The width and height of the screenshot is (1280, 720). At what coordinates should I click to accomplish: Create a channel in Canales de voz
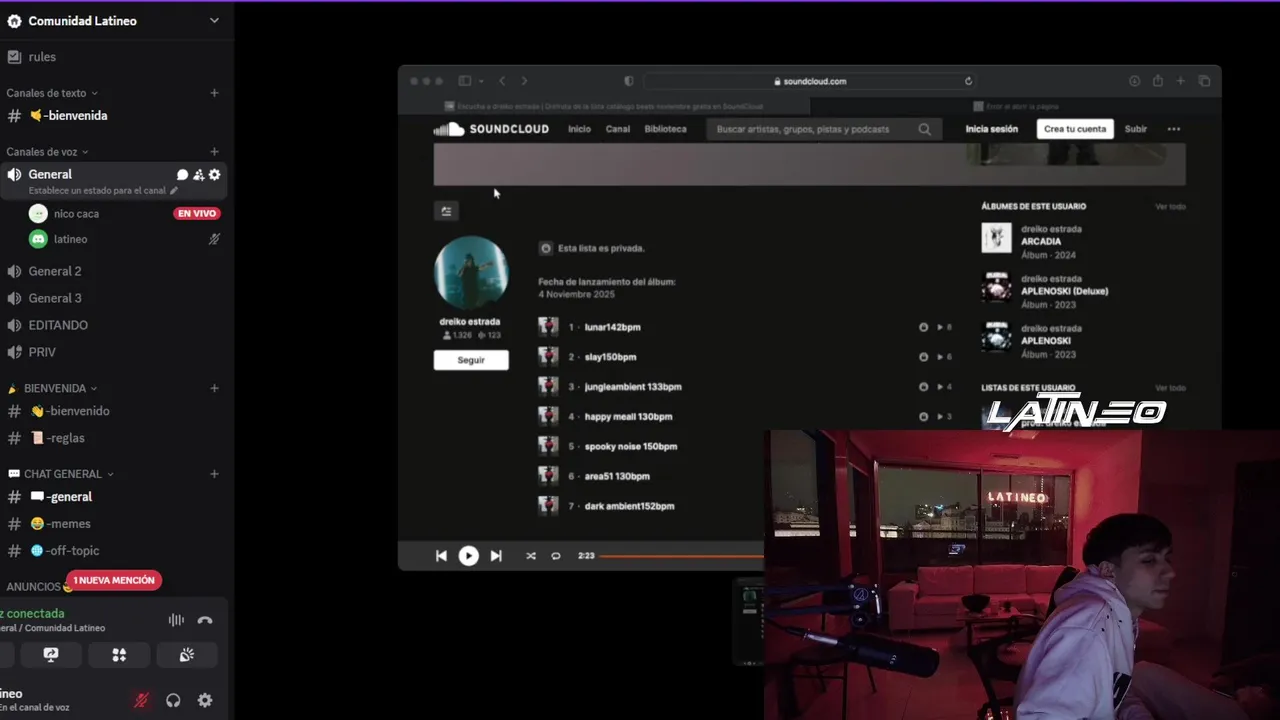[214, 152]
